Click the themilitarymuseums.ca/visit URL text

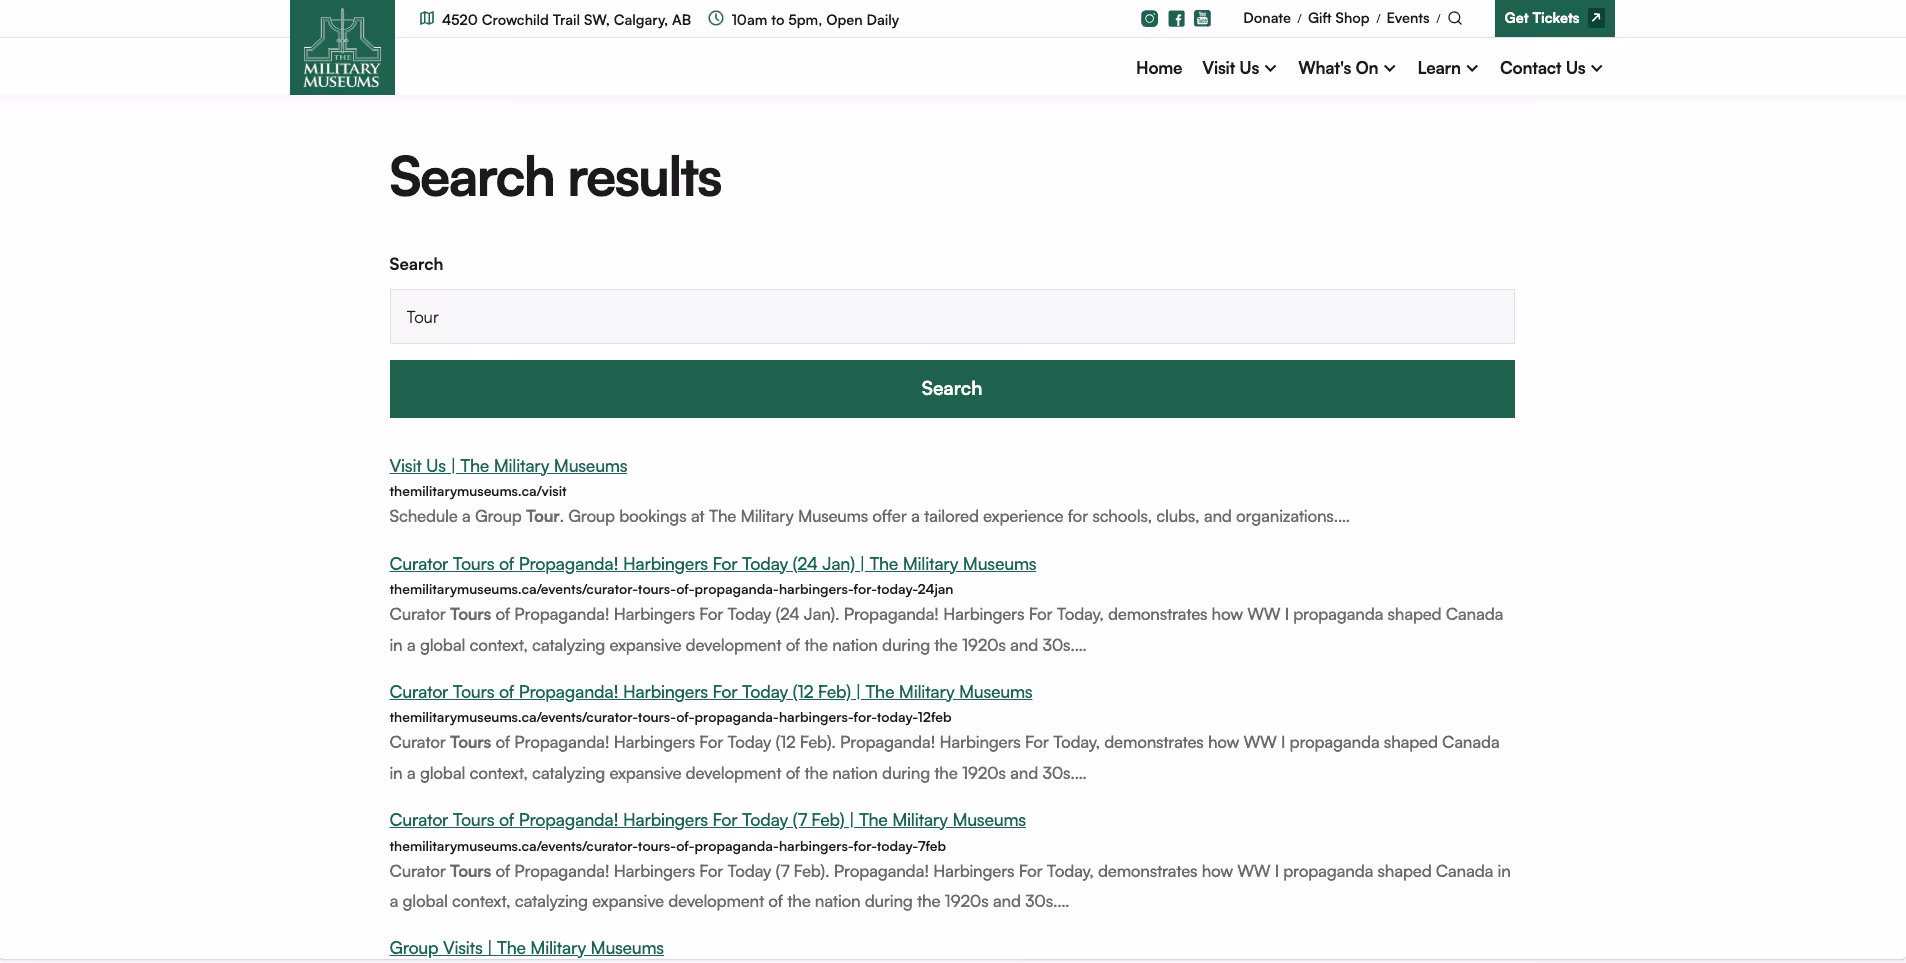click(478, 491)
